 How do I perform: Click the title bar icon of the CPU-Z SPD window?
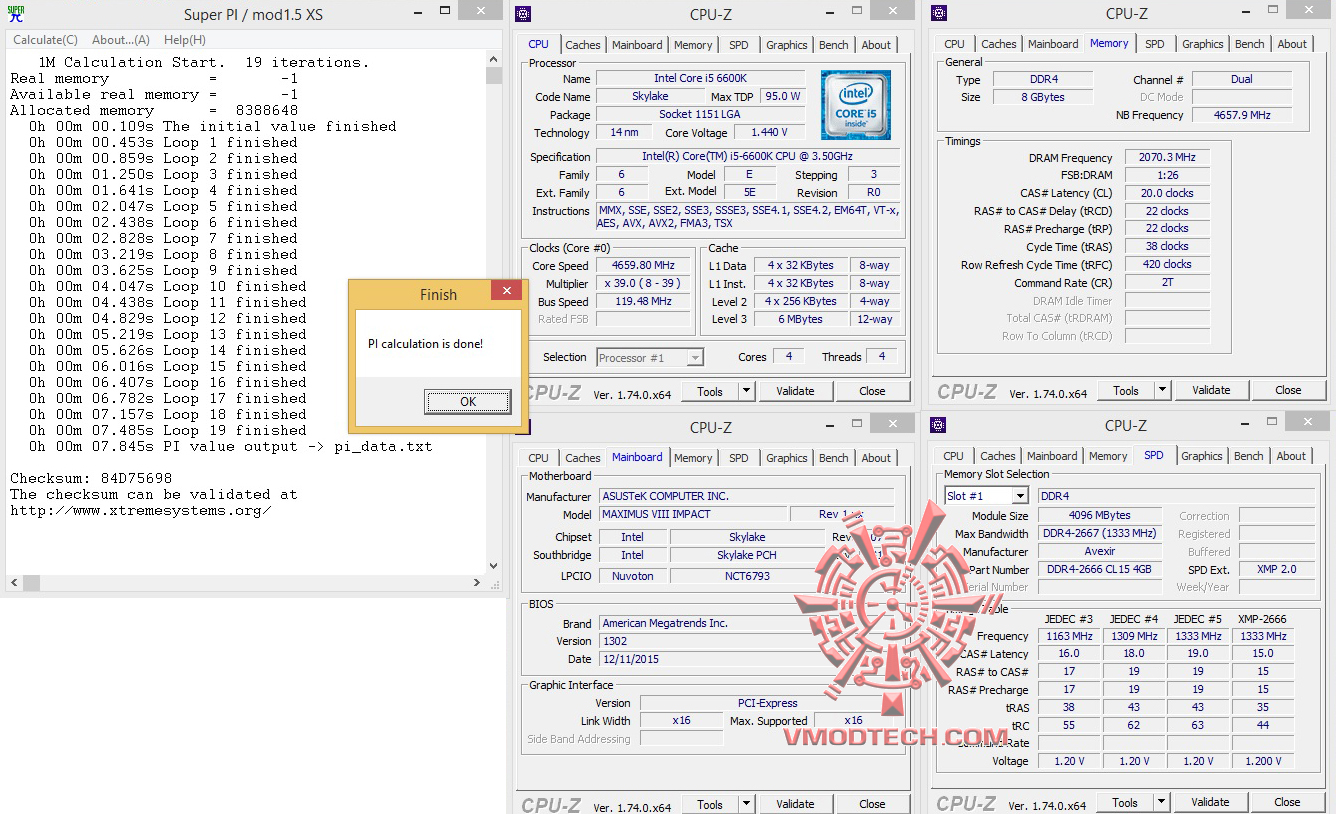pos(938,425)
